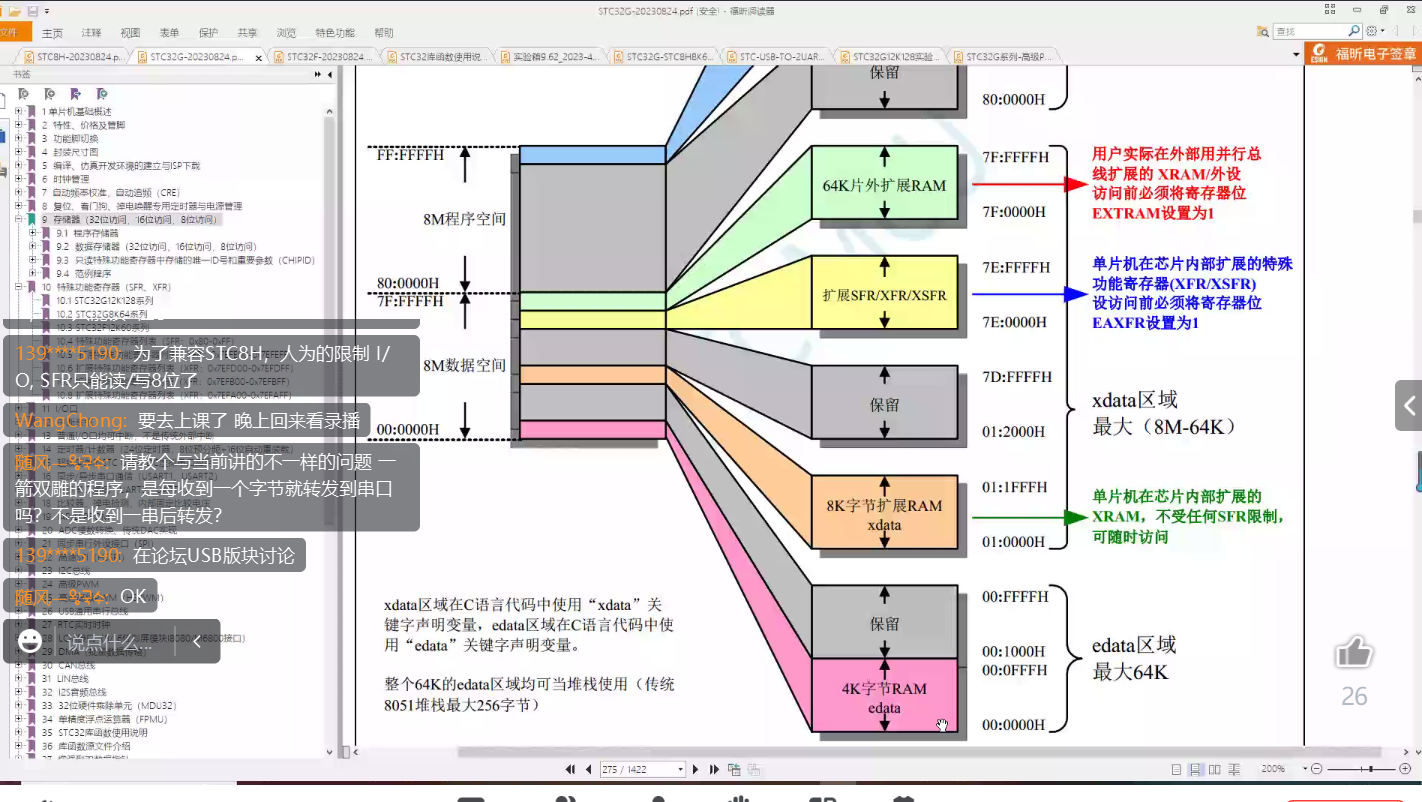The image size is (1422, 802).
Task: Go to the previous page arrow
Action: [586, 769]
